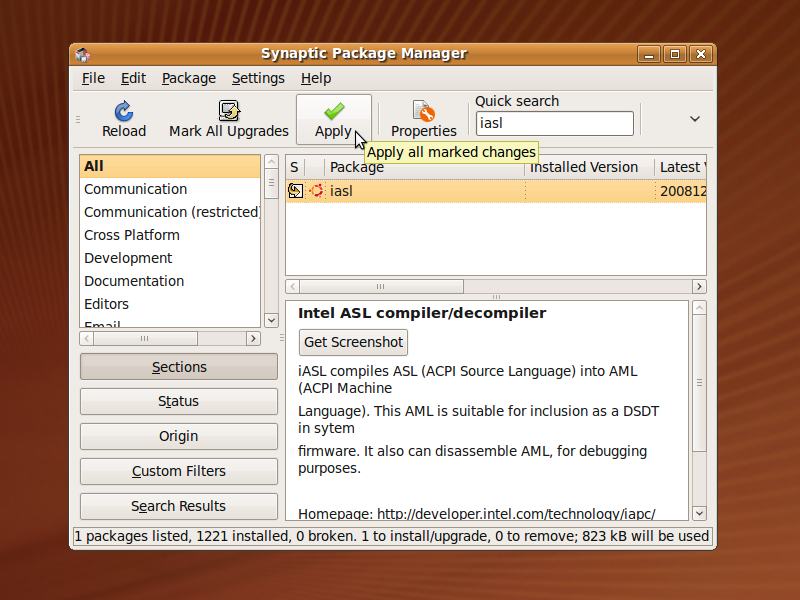The width and height of the screenshot is (800, 600).
Task: Open Properties via its toolbar icon
Action: 423,111
